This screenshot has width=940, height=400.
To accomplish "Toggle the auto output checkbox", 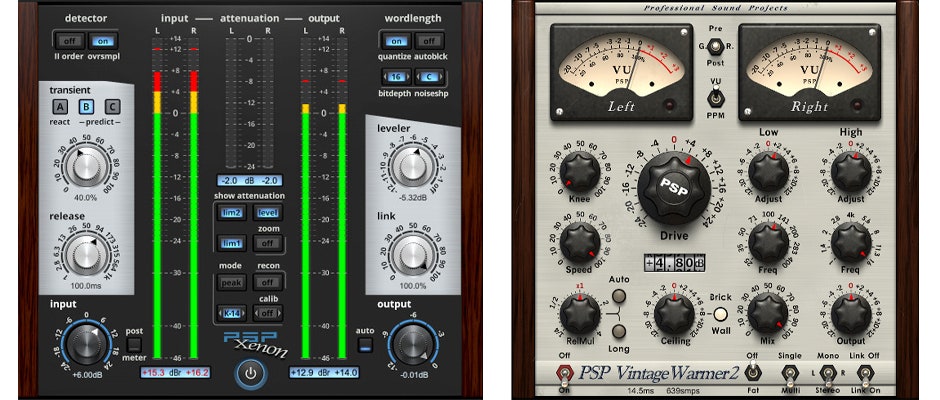I will [x=365, y=346].
